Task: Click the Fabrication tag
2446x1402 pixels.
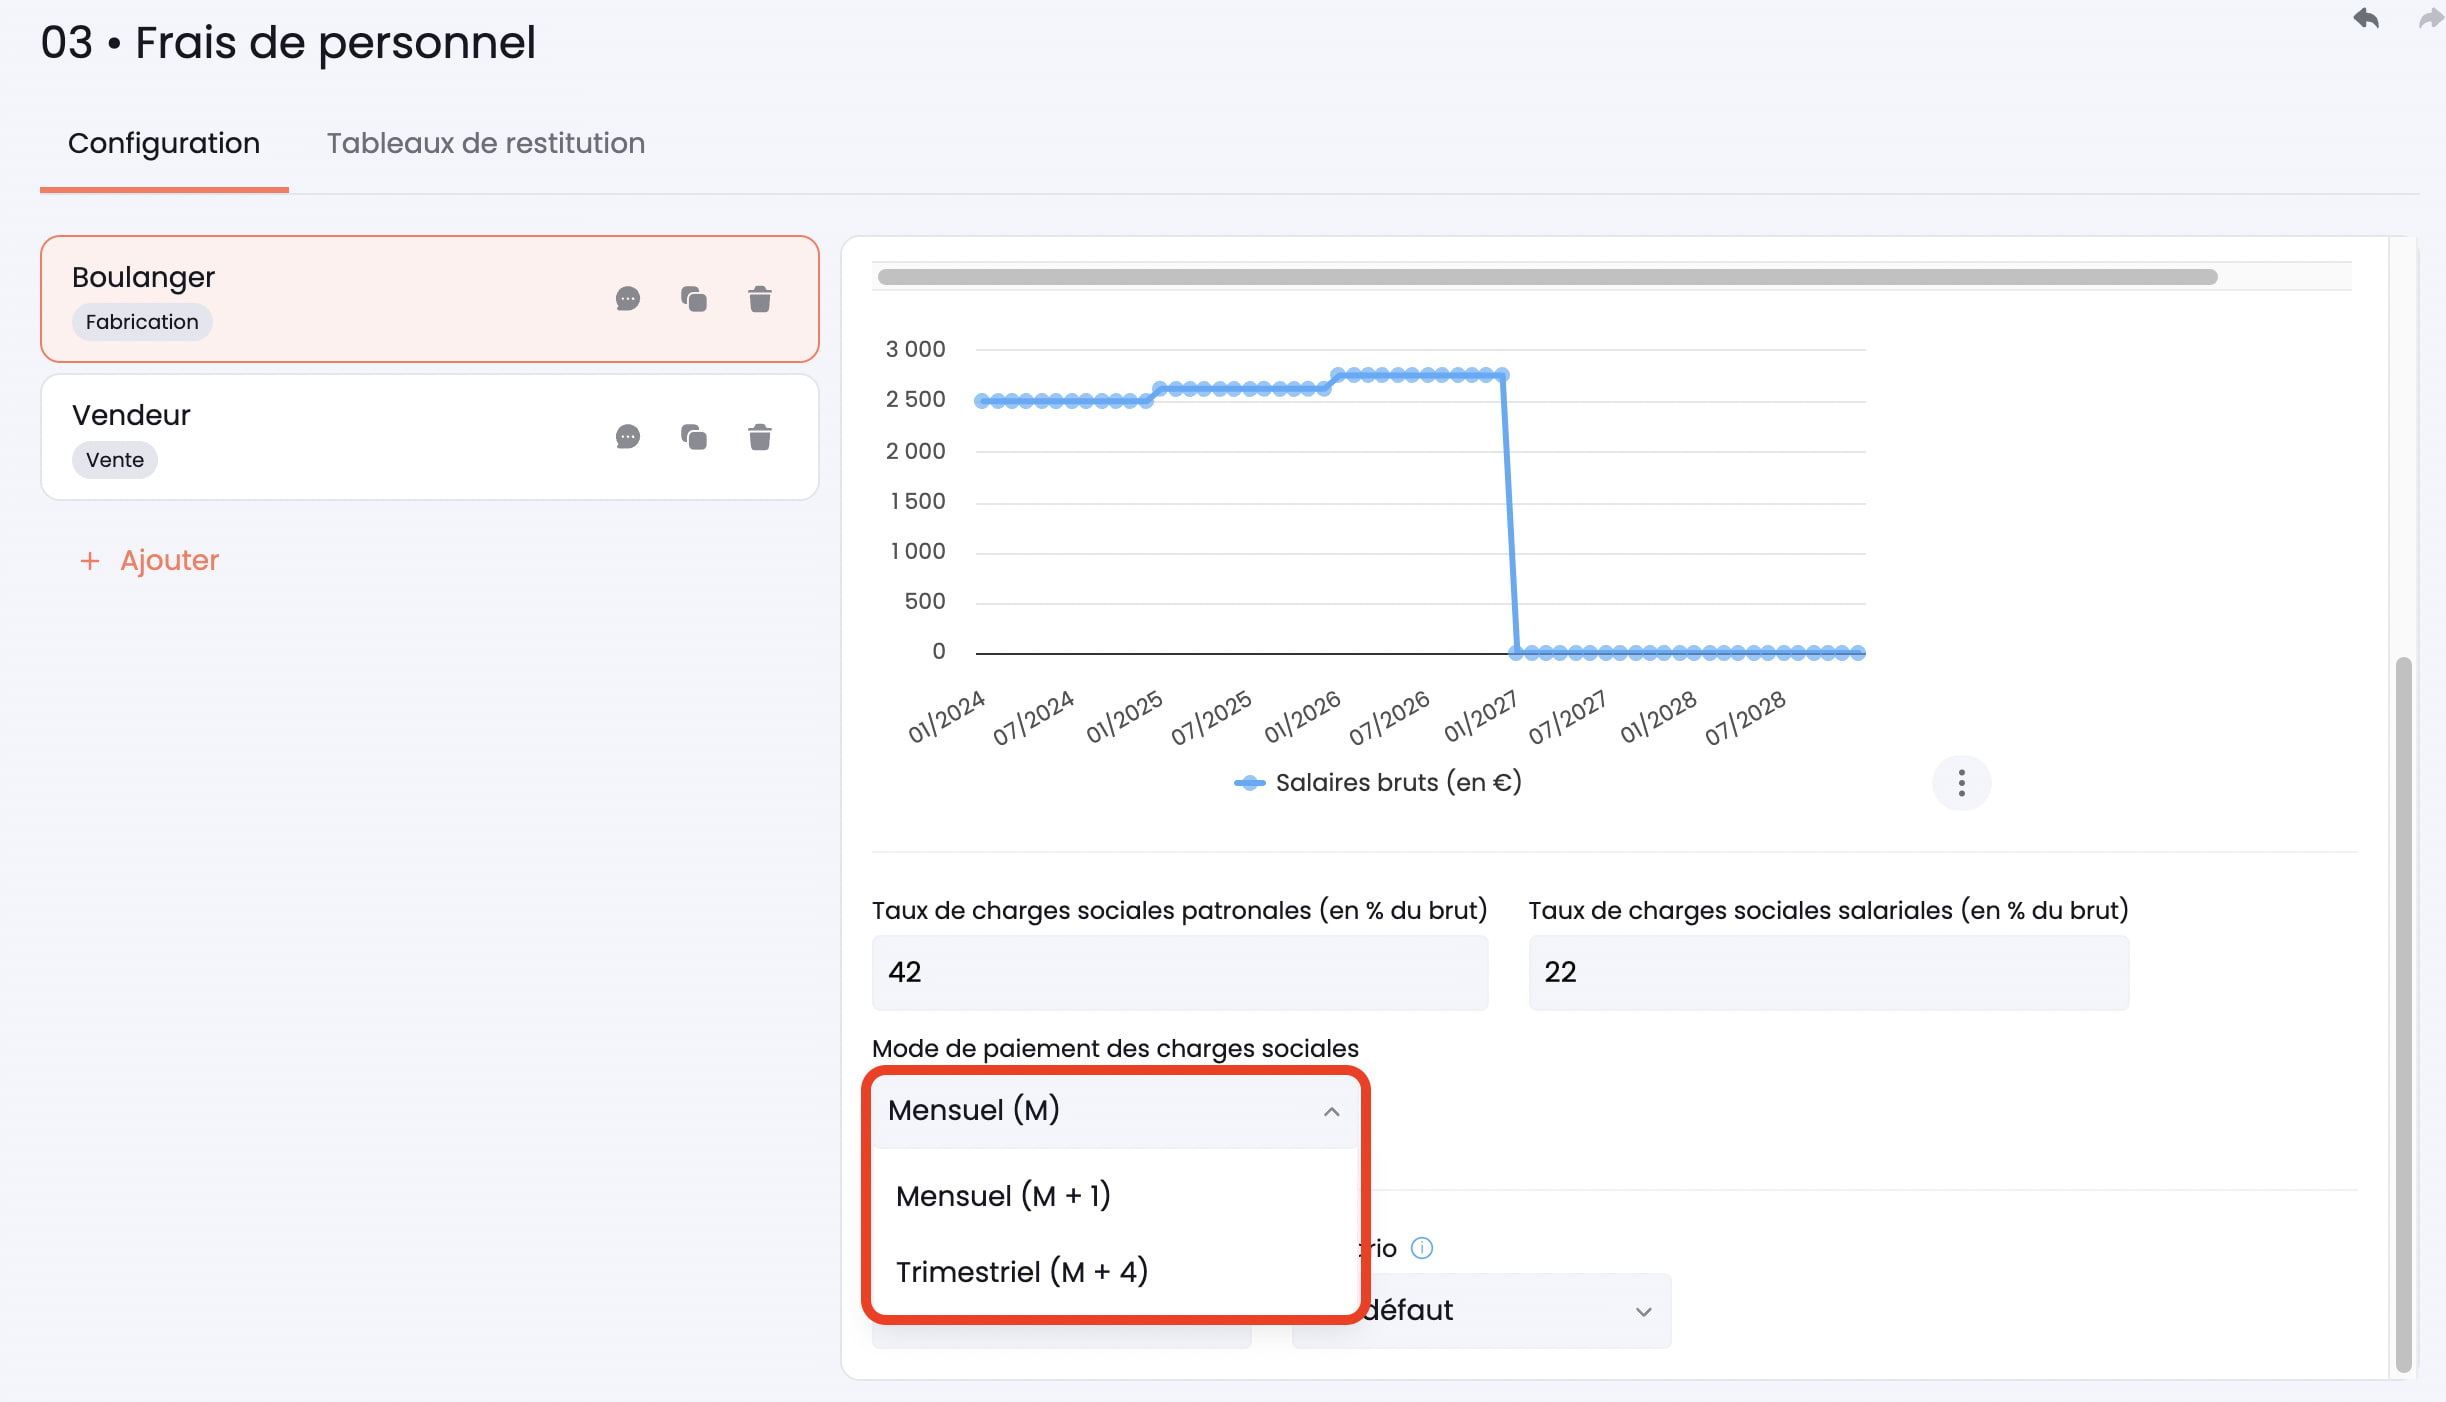Action: (x=142, y=322)
